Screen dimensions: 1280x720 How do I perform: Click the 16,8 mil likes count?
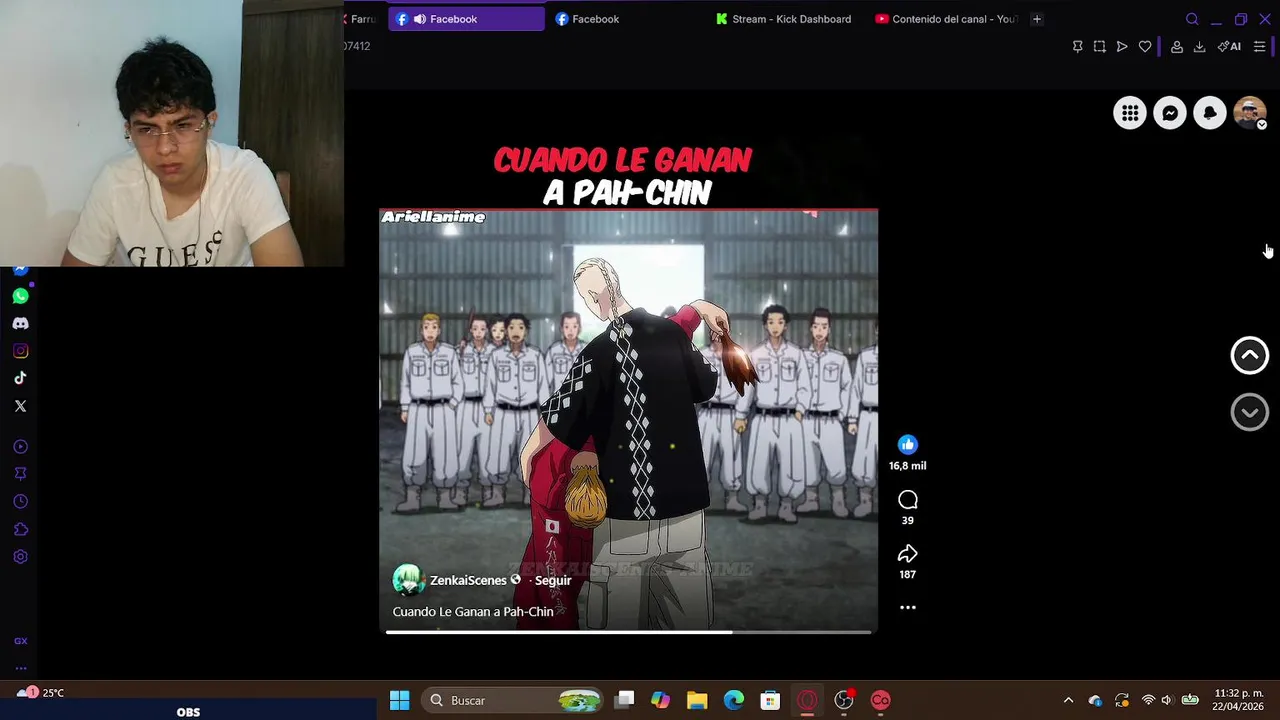click(907, 466)
